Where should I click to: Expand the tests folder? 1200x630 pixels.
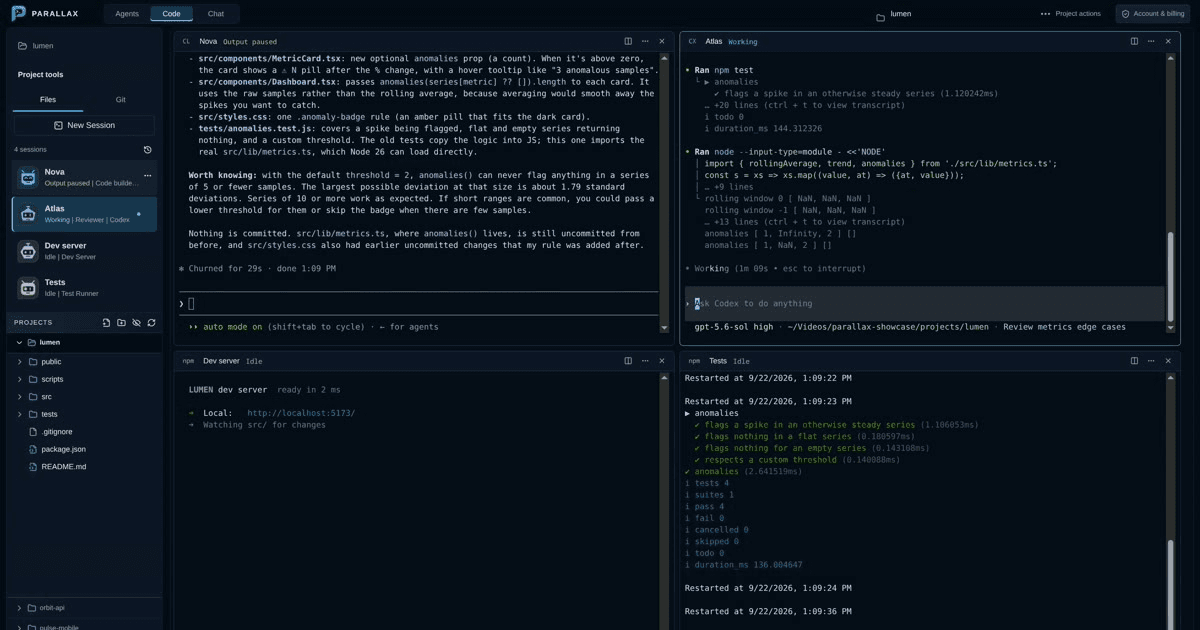[20, 414]
